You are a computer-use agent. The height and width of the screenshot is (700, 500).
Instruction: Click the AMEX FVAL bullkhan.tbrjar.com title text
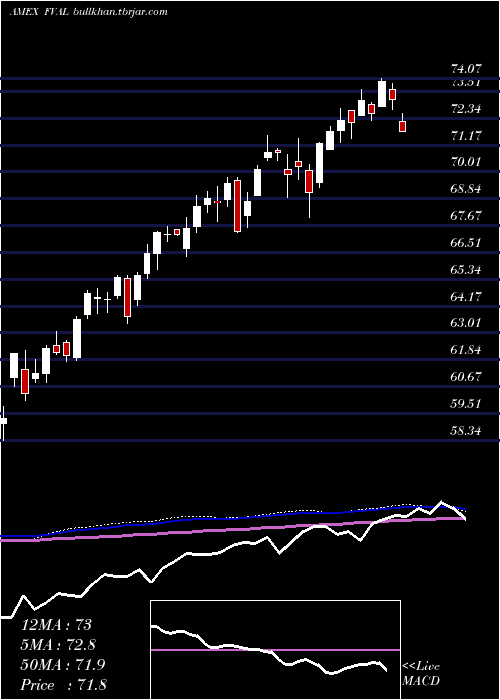(88, 12)
